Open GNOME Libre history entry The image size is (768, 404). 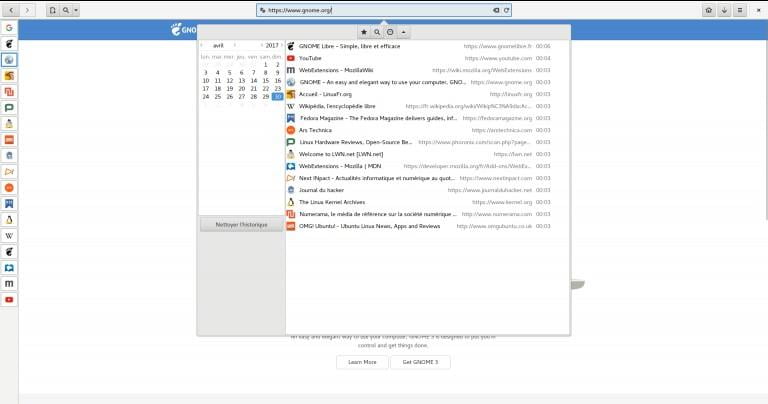click(x=427, y=46)
